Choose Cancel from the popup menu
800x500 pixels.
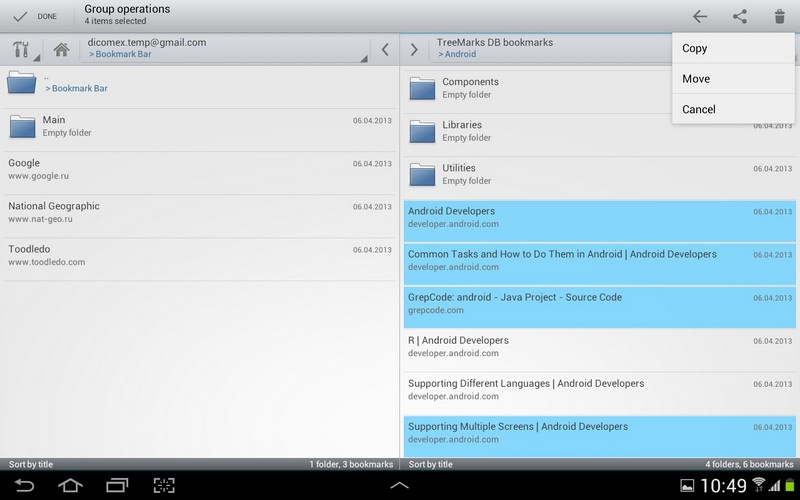(x=733, y=109)
